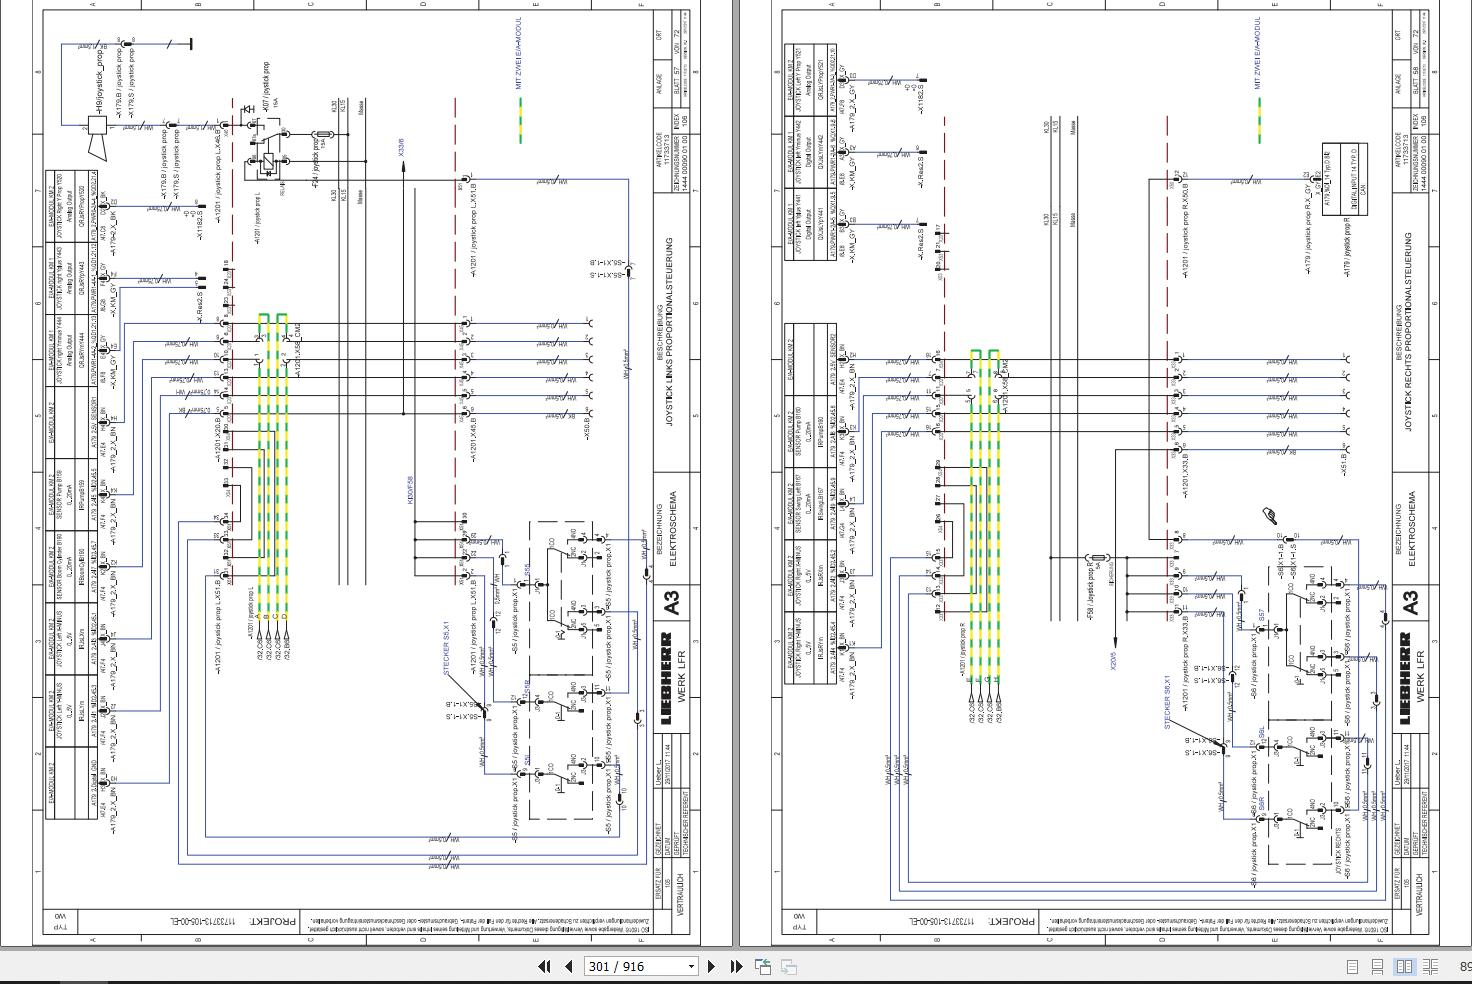Go forward to the next view
The height and width of the screenshot is (984, 1472).
[788, 966]
